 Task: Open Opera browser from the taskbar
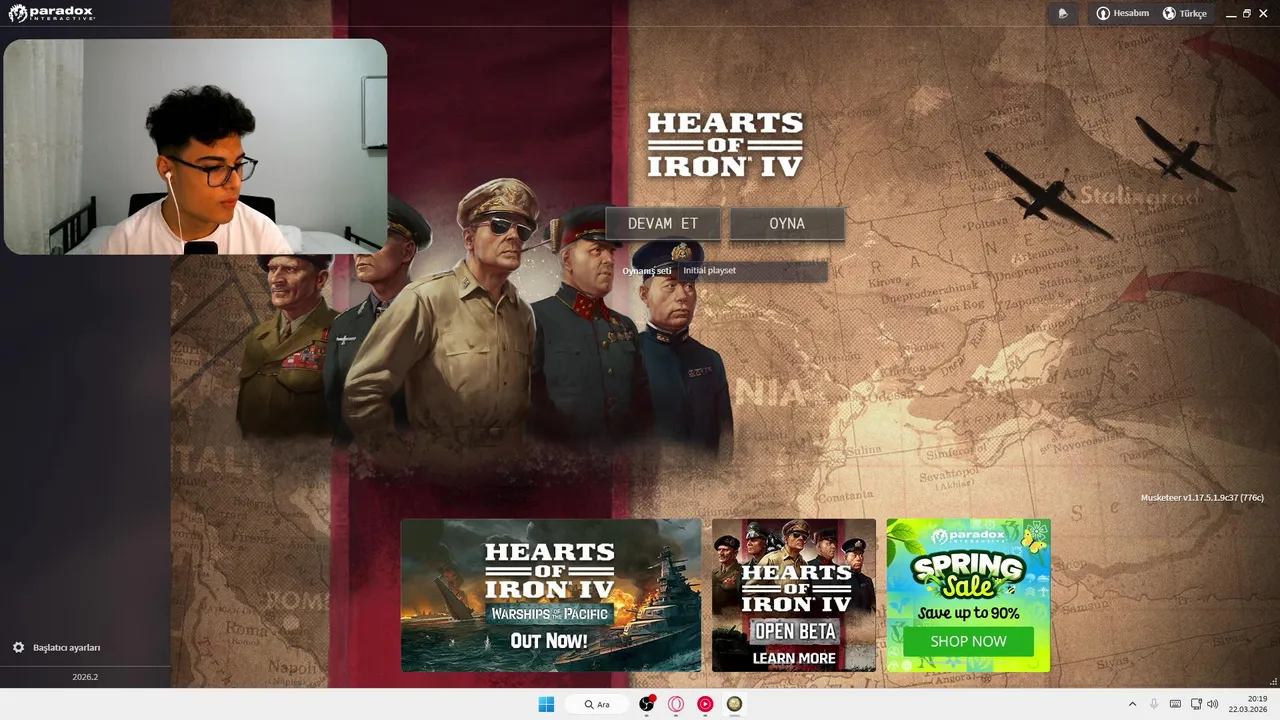pos(676,705)
